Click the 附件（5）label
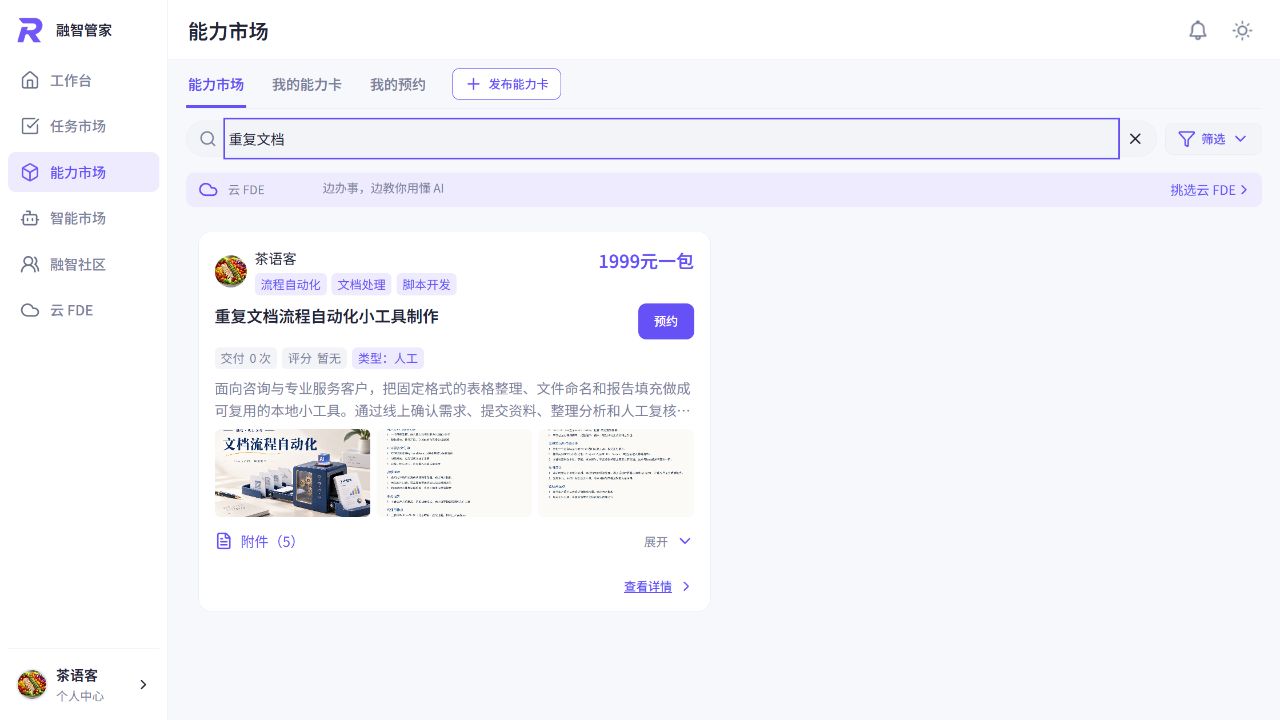Viewport: 1280px width, 720px height. 269,541
